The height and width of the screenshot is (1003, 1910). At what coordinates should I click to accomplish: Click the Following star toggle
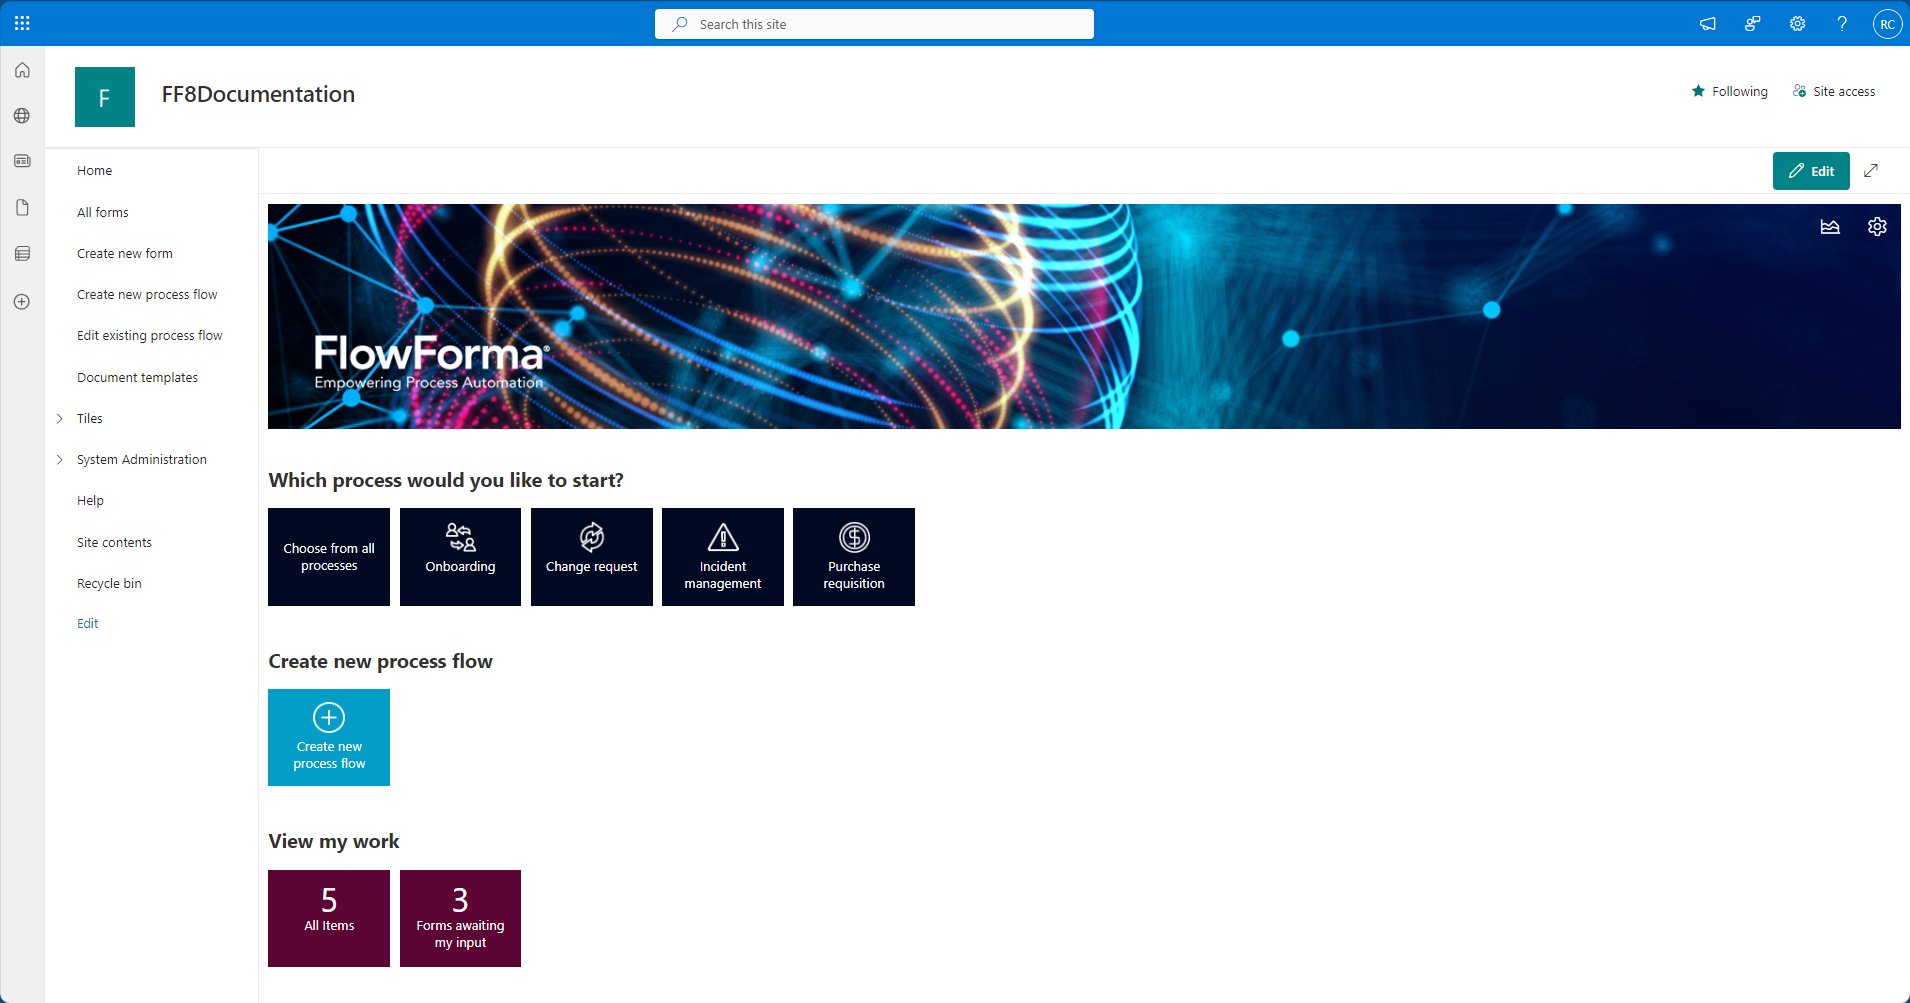point(1730,91)
